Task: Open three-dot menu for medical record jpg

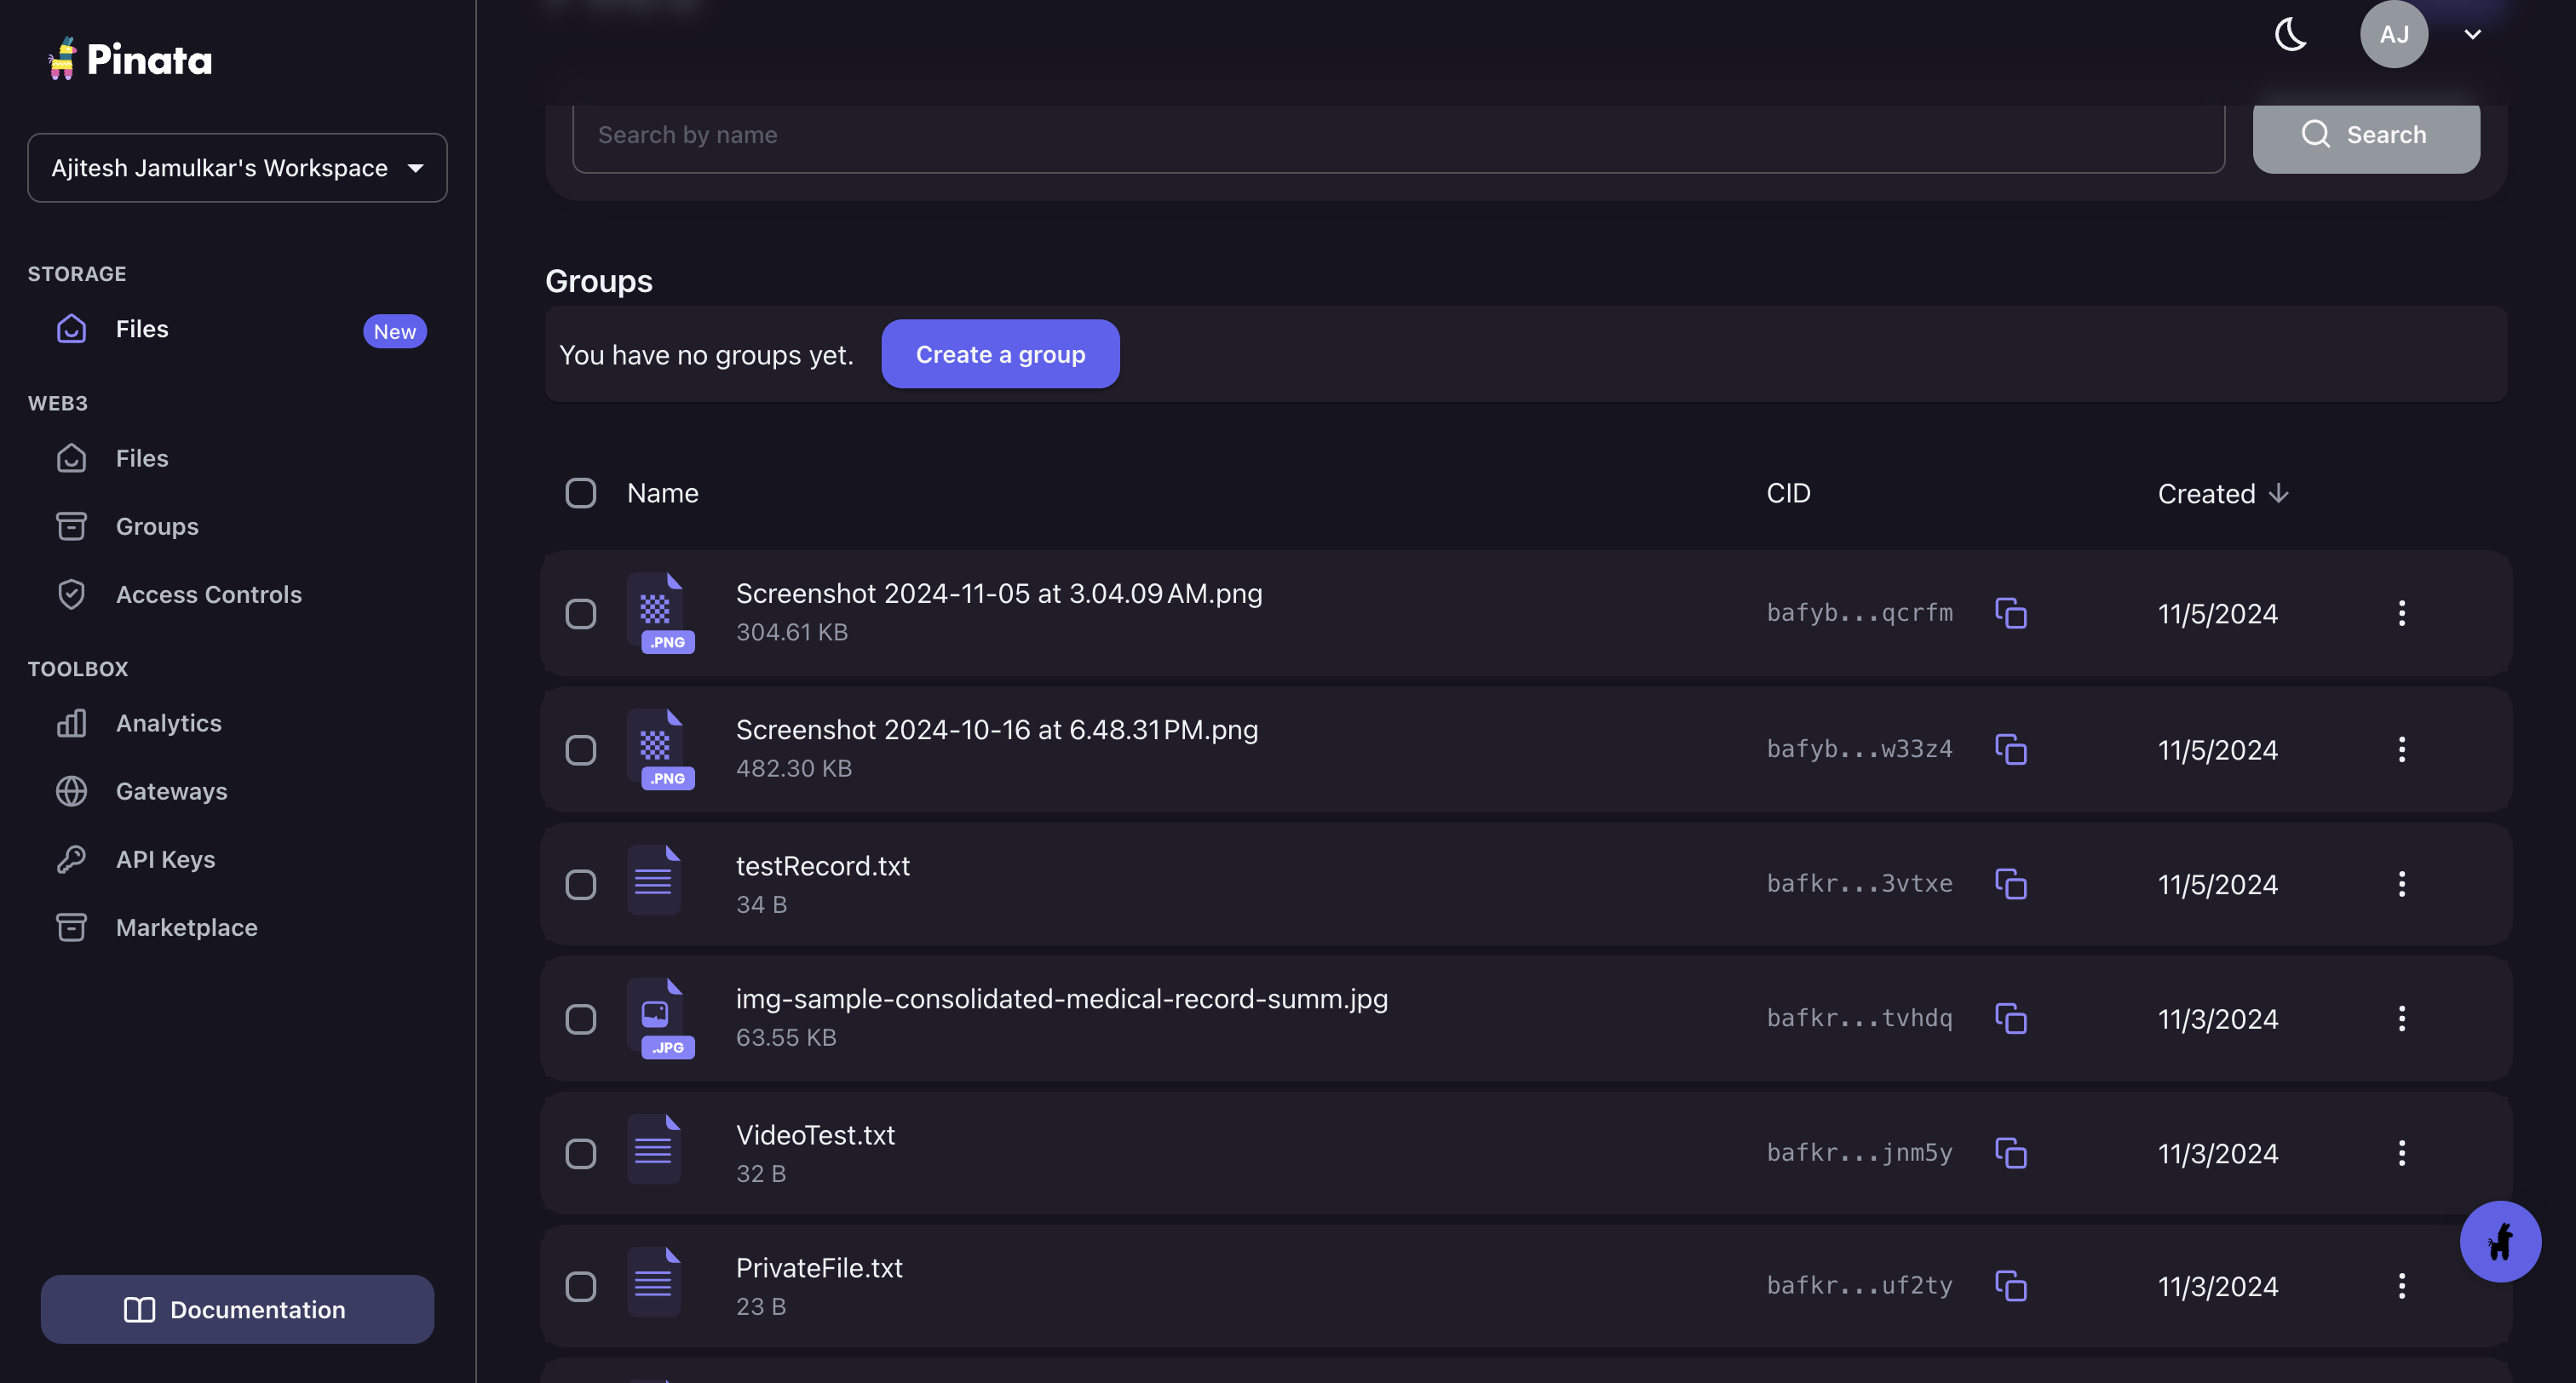Action: point(2401,1019)
